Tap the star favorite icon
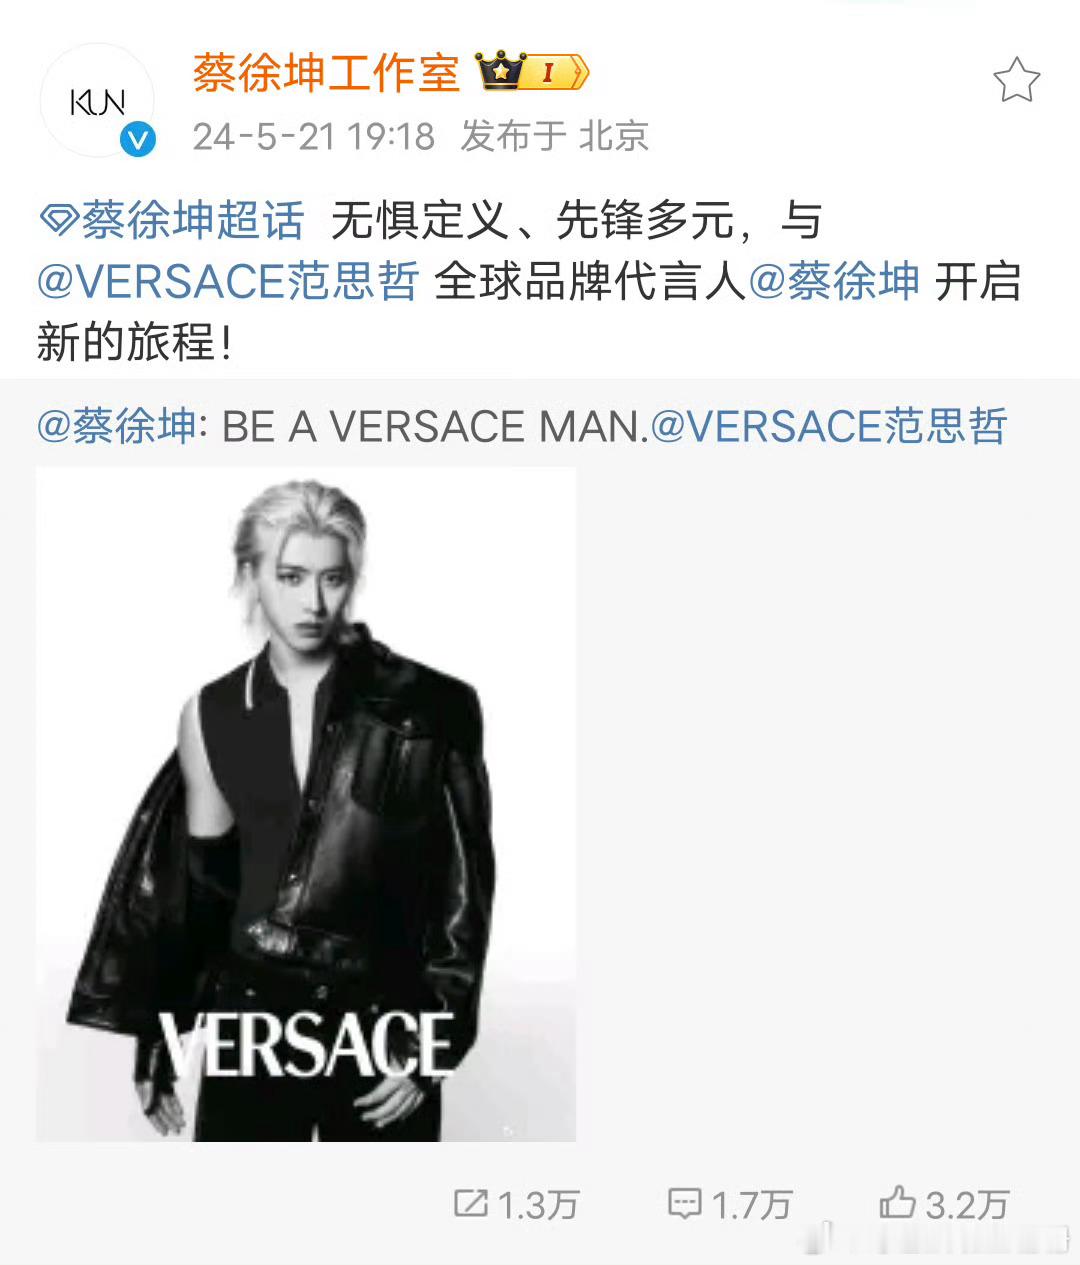The image size is (1080, 1265). point(1016,80)
